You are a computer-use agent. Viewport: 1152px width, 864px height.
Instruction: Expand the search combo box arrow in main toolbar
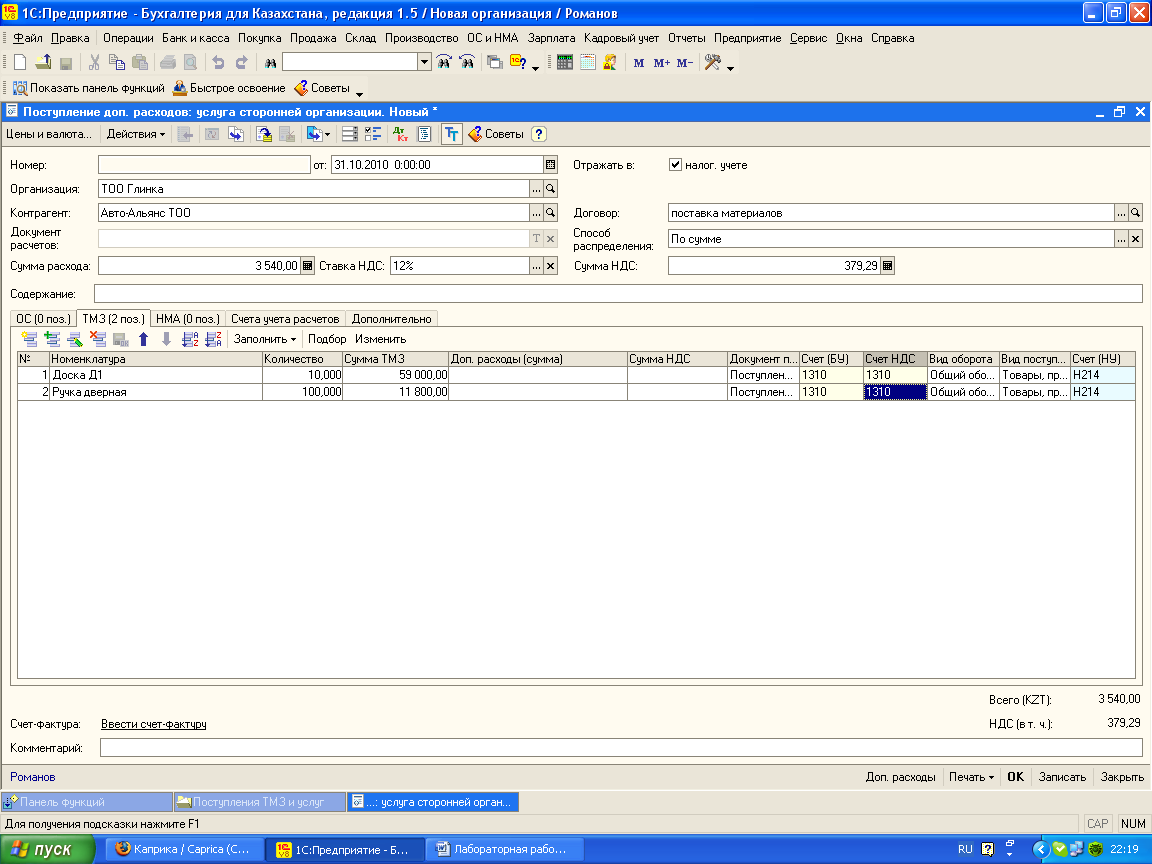(424, 62)
